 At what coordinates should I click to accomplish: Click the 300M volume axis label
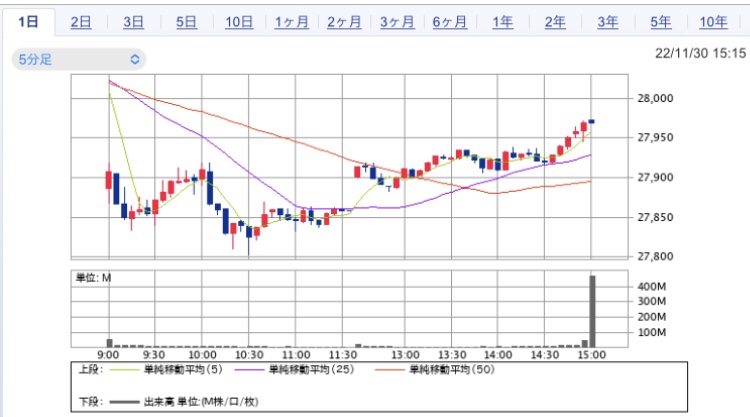coord(651,301)
